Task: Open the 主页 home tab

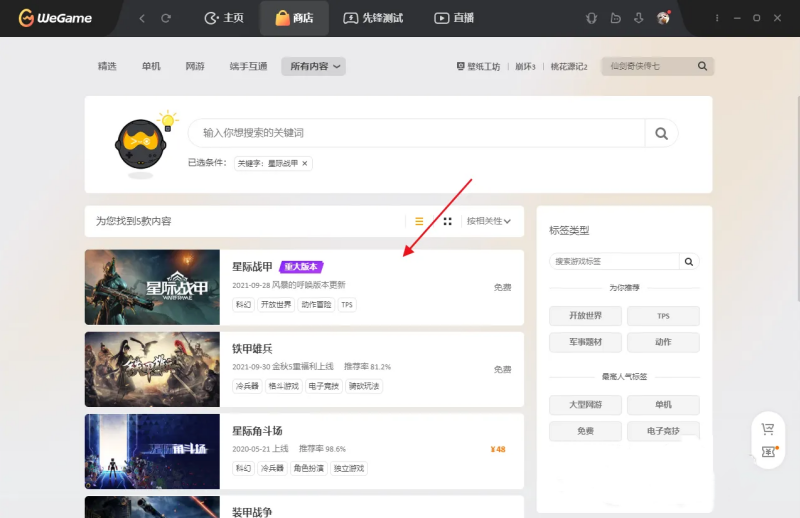Action: [x=224, y=18]
